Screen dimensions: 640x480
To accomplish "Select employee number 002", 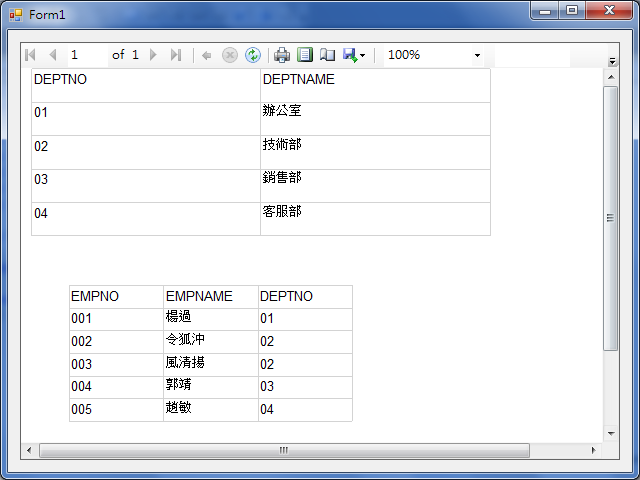I will pos(116,342).
